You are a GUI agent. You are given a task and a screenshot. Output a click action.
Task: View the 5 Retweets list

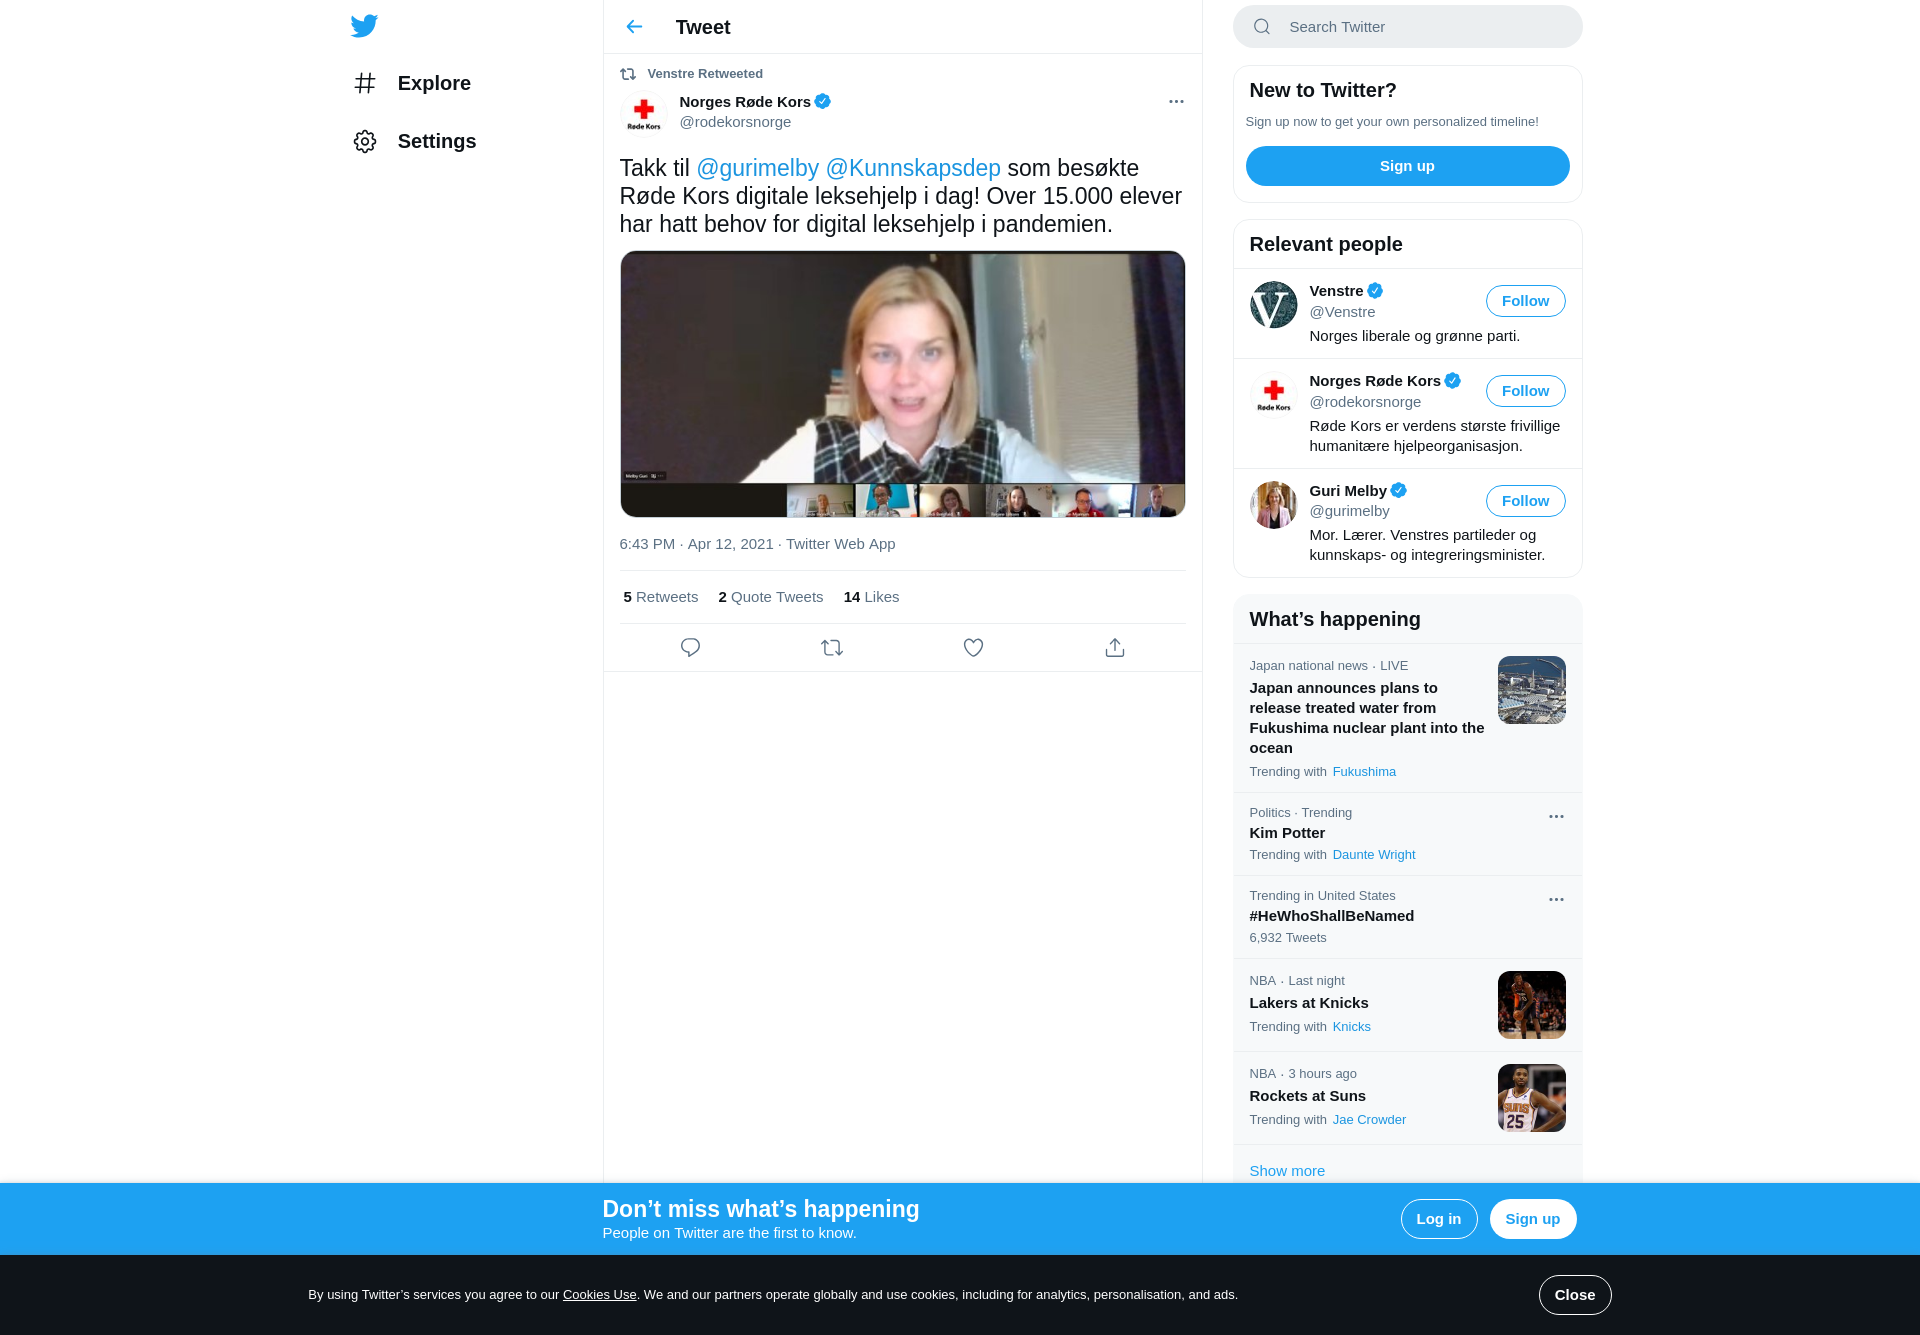tap(660, 597)
